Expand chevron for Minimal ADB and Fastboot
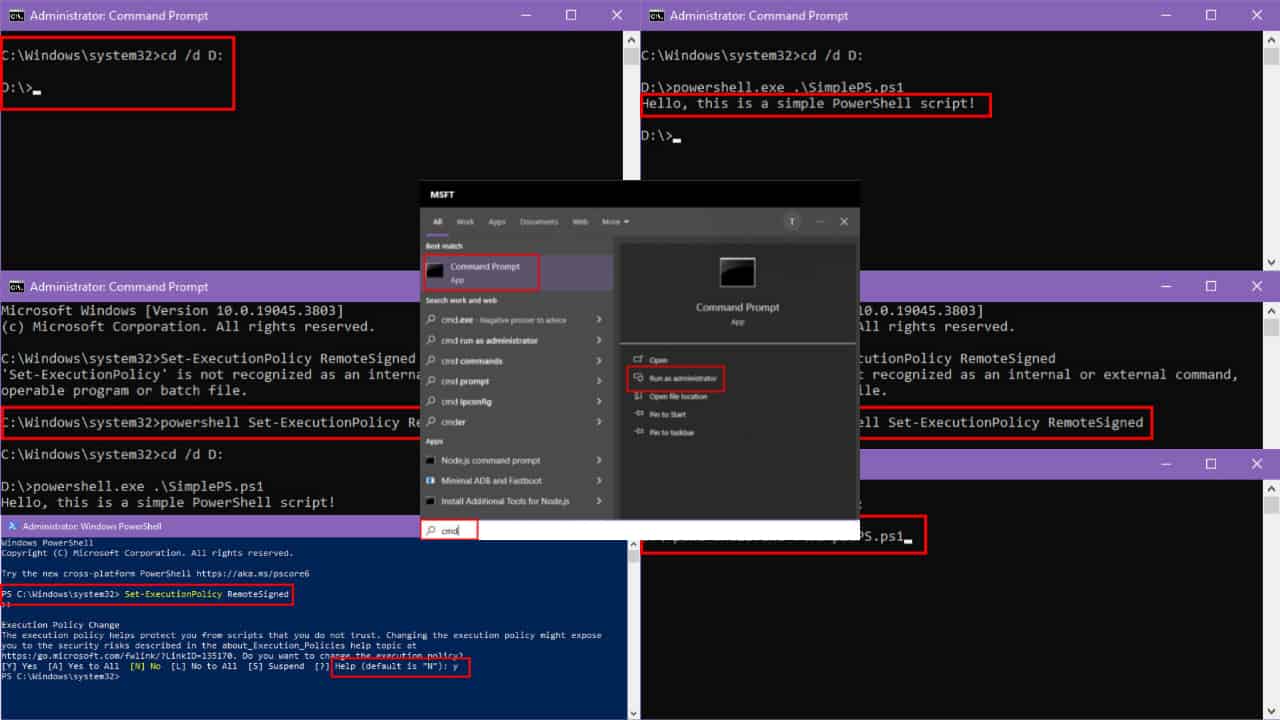This screenshot has width=1280, height=720. pos(599,481)
